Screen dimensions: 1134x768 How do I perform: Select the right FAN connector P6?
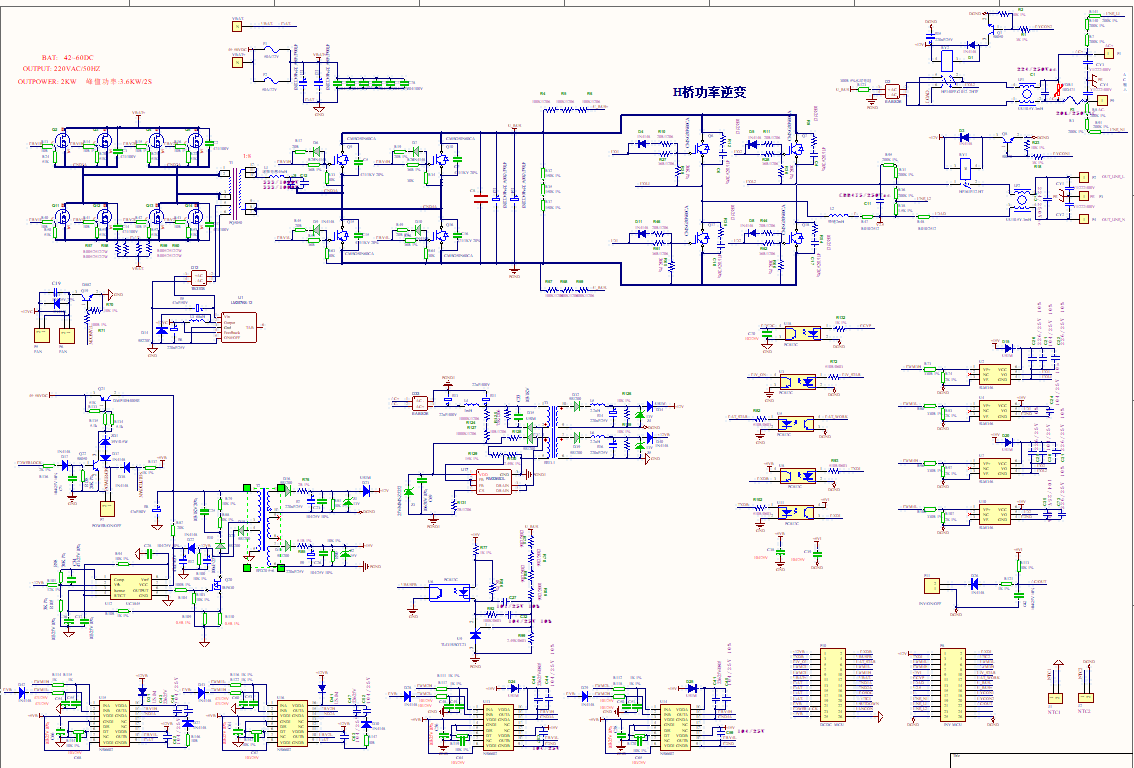[66, 336]
